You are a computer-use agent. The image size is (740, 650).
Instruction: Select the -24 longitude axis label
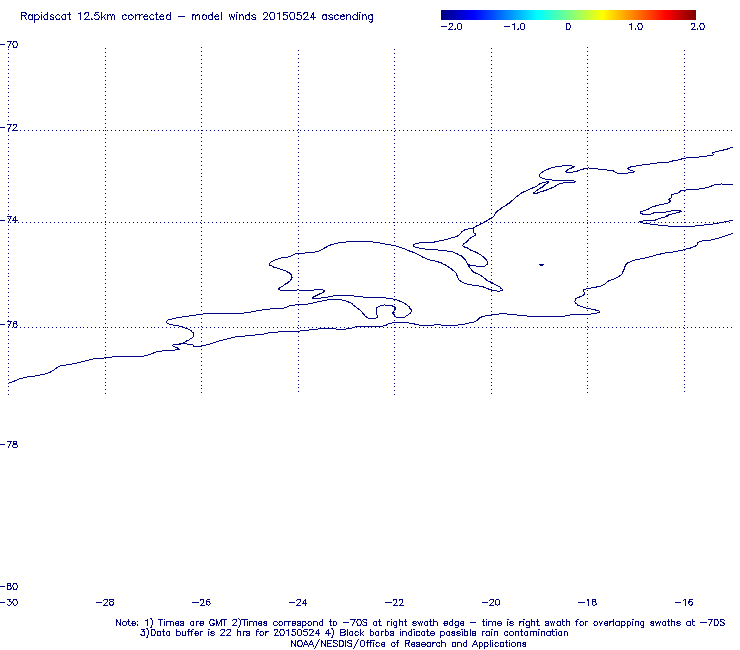298,603
